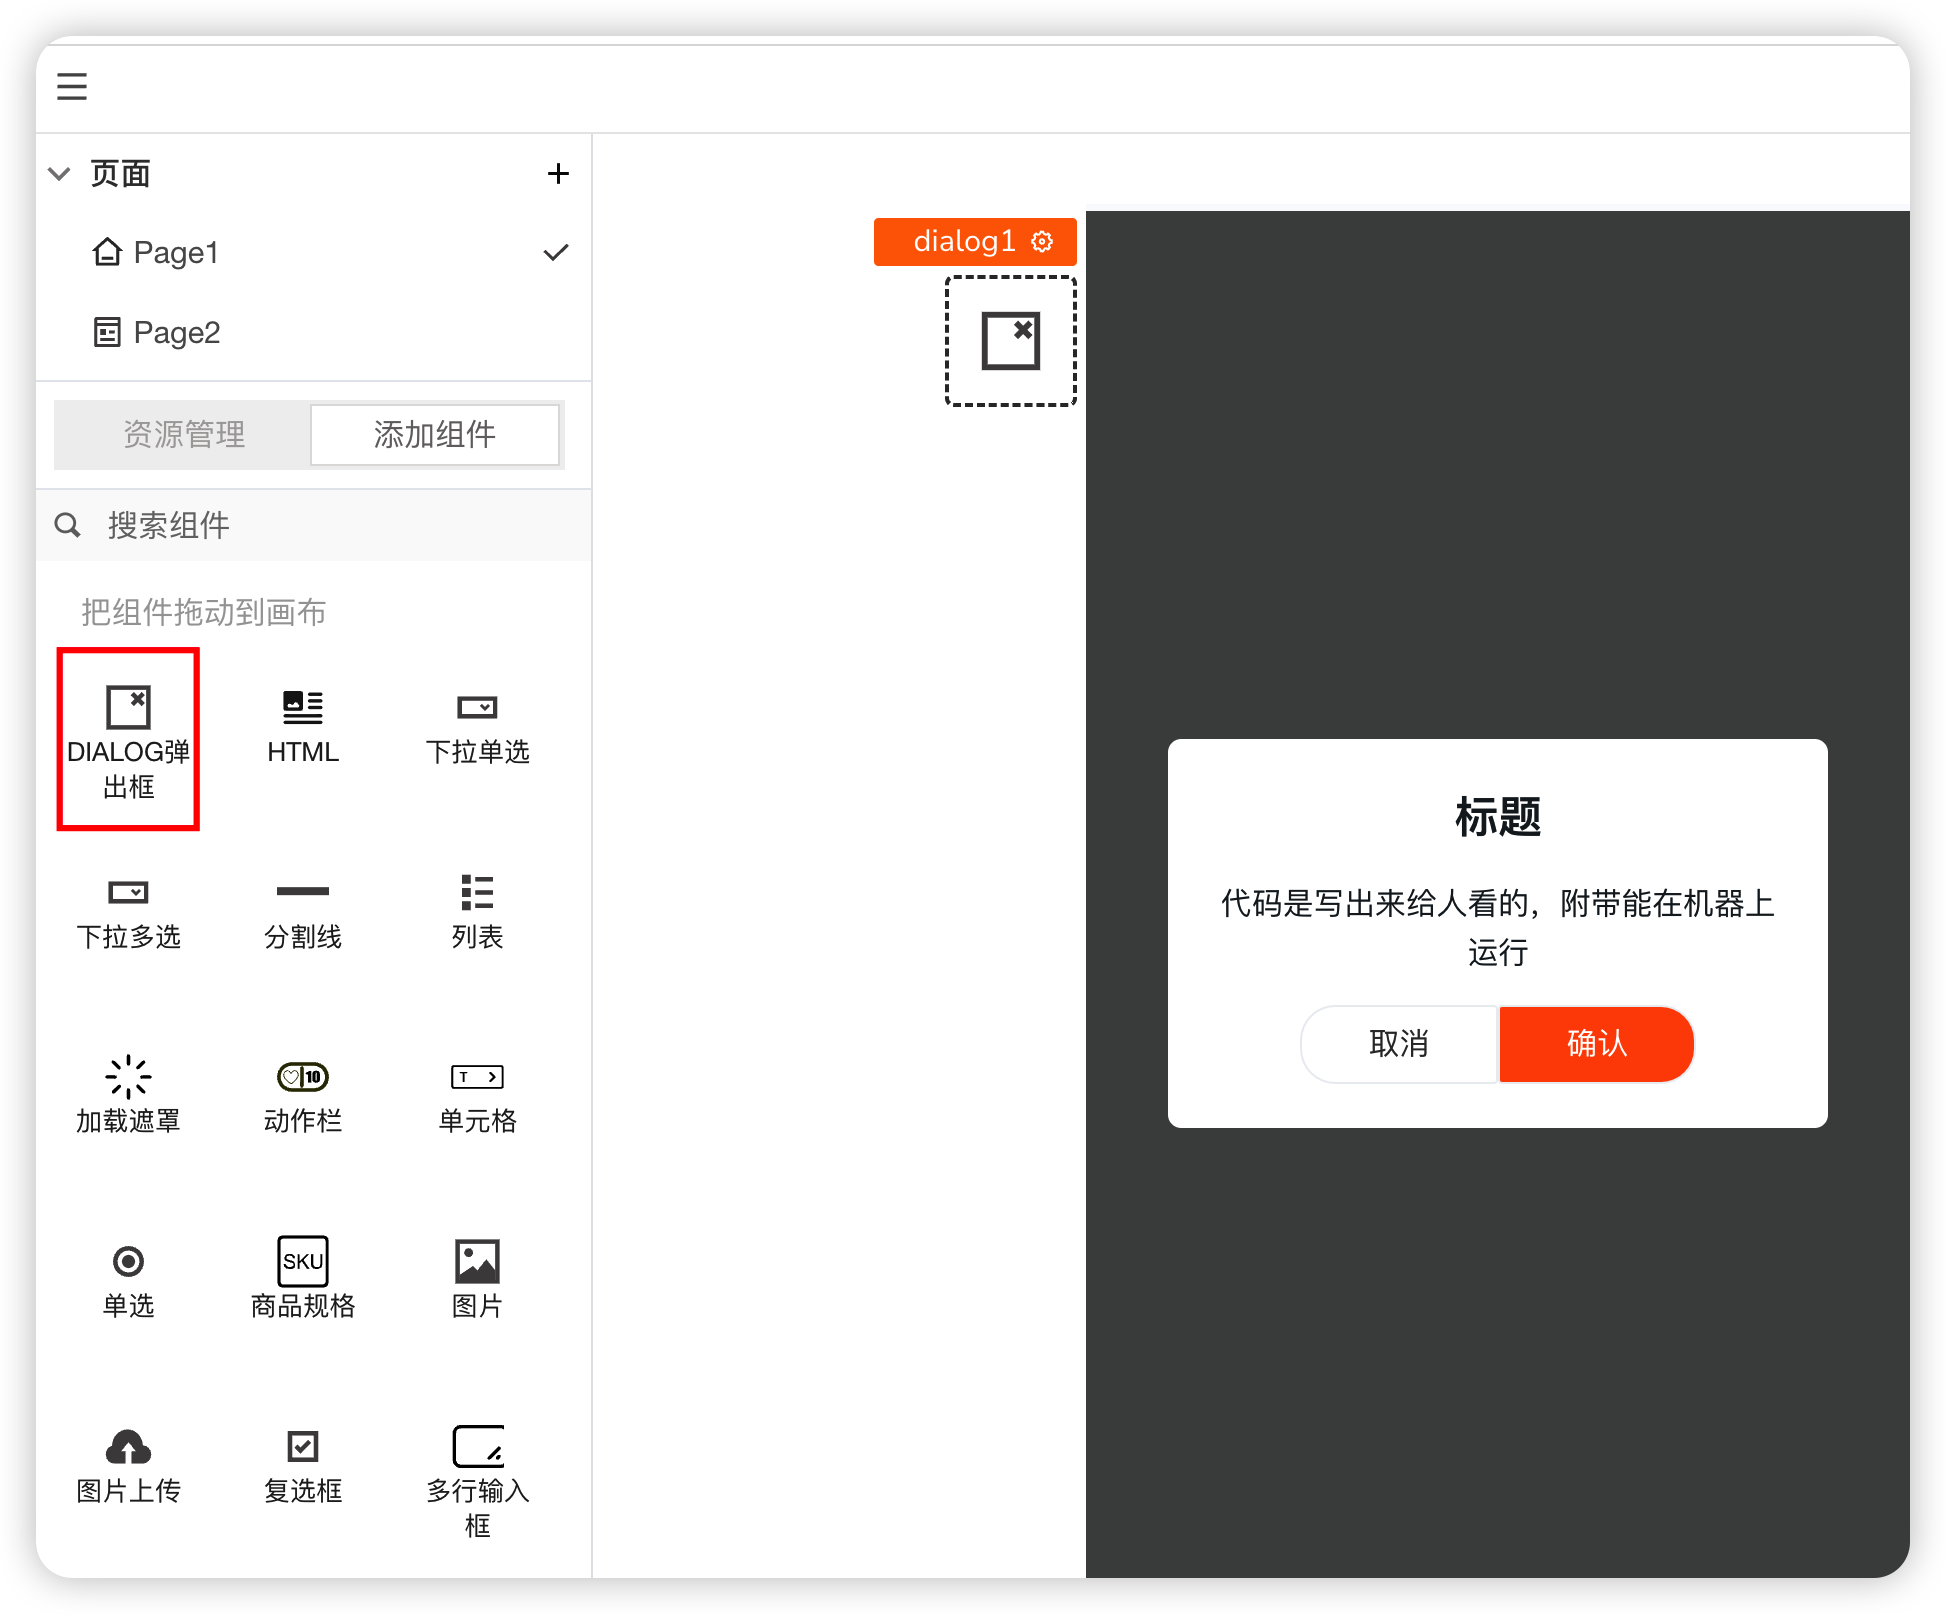Choose the 图片上传 cloud upload component
Image resolution: width=1946 pixels, height=1614 pixels.
[x=128, y=1446]
